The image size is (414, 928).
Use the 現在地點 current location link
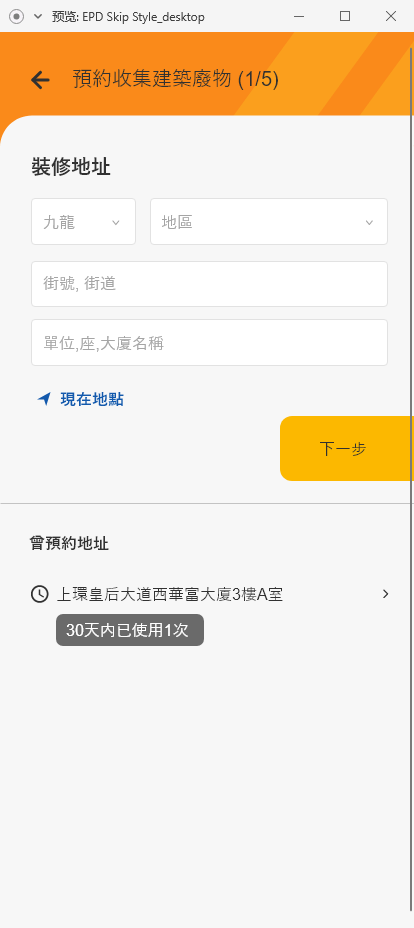(x=92, y=399)
